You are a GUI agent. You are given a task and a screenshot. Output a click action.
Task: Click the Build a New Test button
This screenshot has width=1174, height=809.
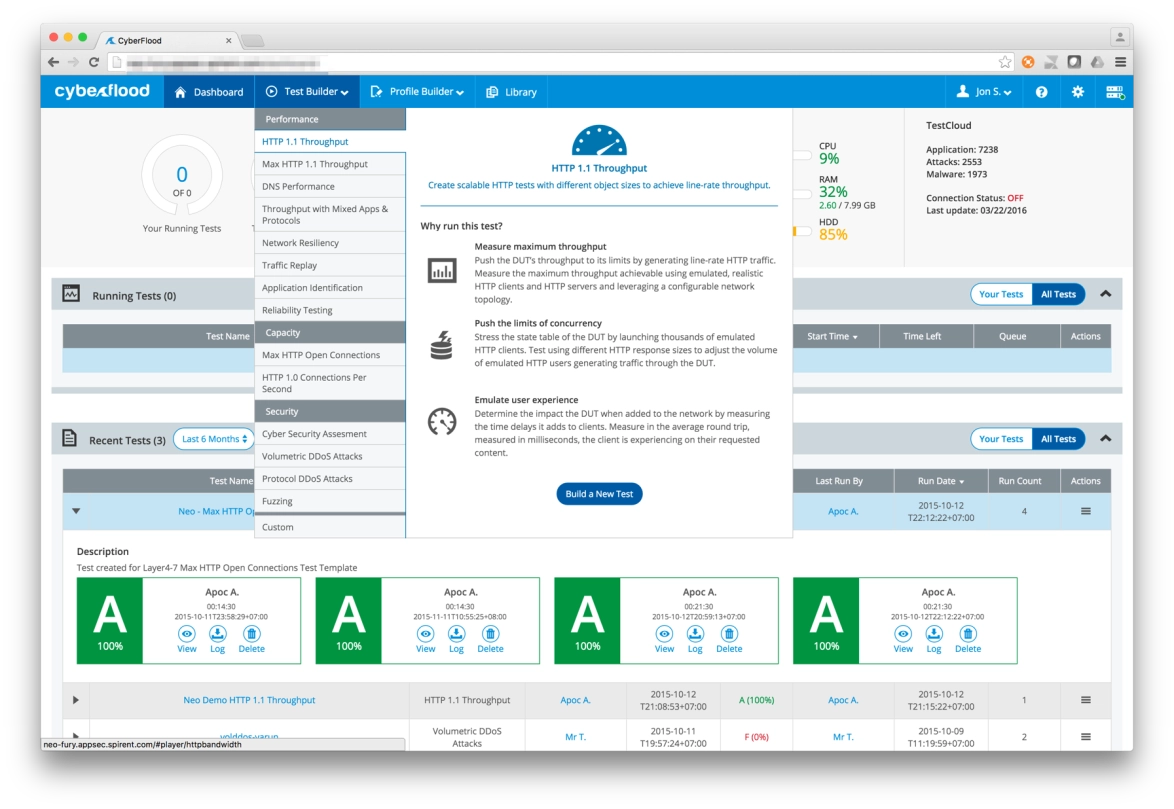[599, 494]
